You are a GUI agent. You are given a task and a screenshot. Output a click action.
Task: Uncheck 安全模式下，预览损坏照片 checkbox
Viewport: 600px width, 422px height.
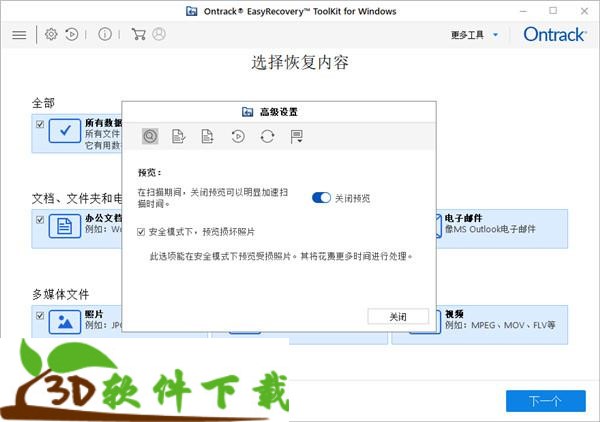[141, 232]
